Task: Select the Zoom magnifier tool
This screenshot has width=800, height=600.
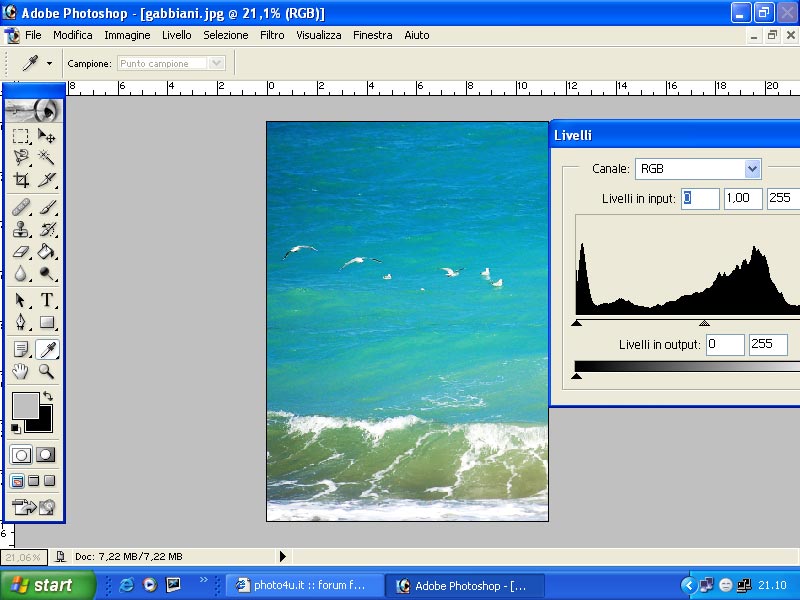Action: coord(47,371)
